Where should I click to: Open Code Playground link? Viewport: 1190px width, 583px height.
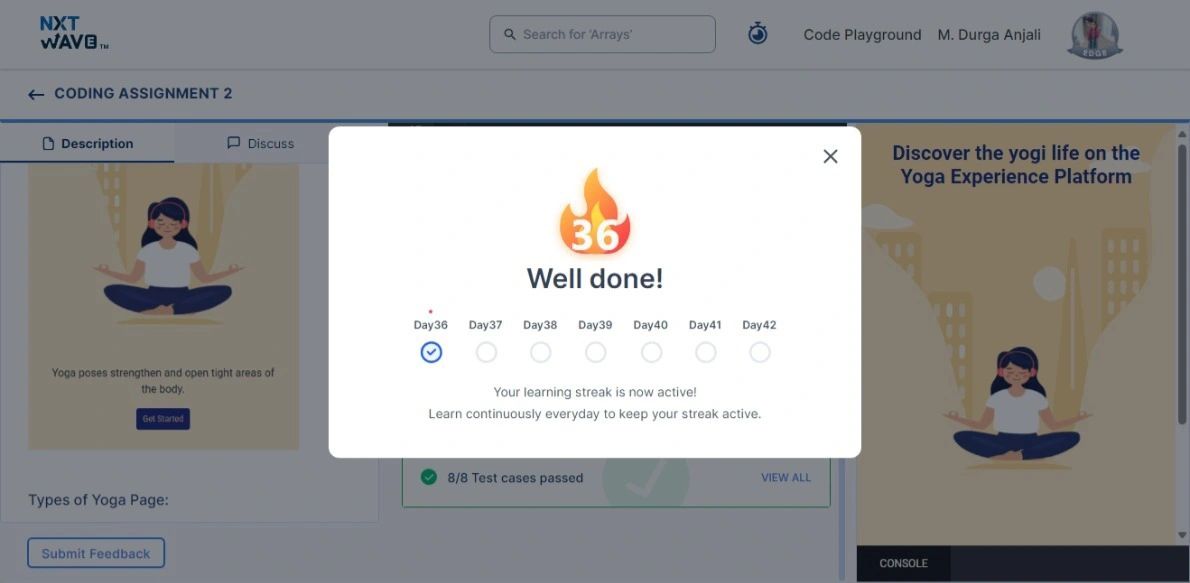pyautogui.click(x=862, y=35)
